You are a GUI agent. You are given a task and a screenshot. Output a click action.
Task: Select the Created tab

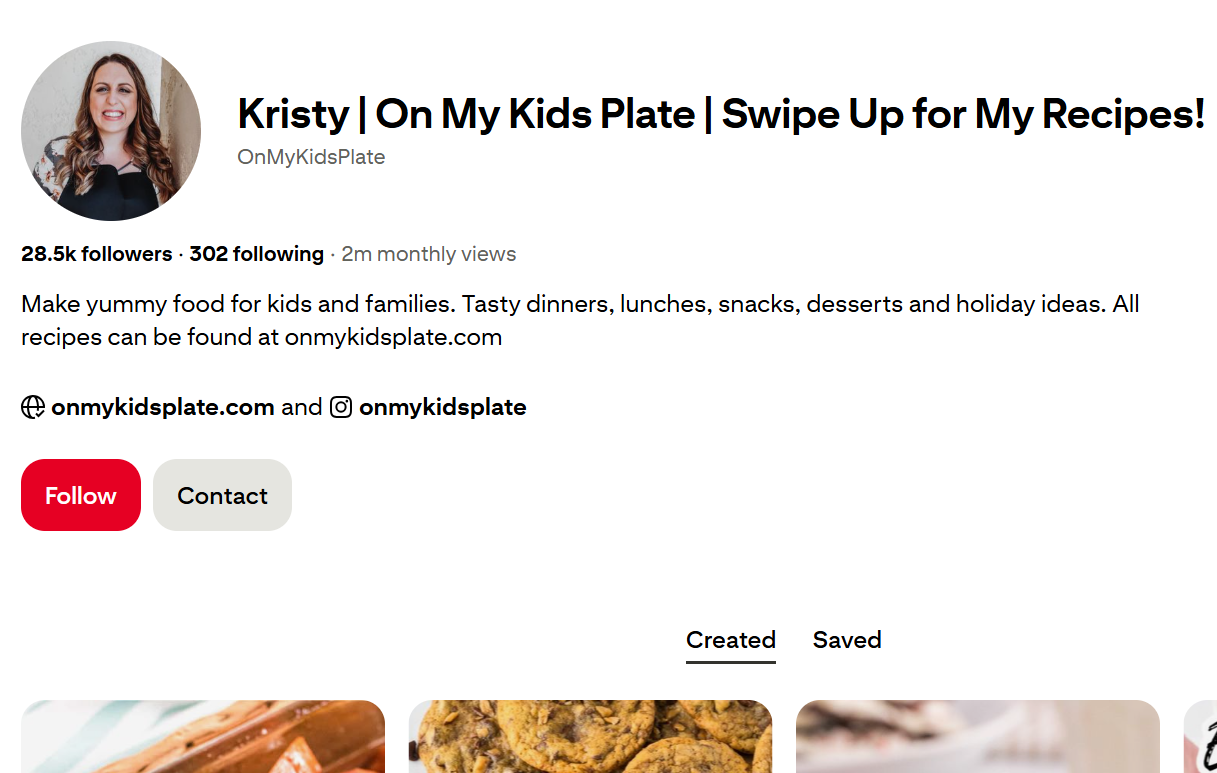pyautogui.click(x=731, y=640)
